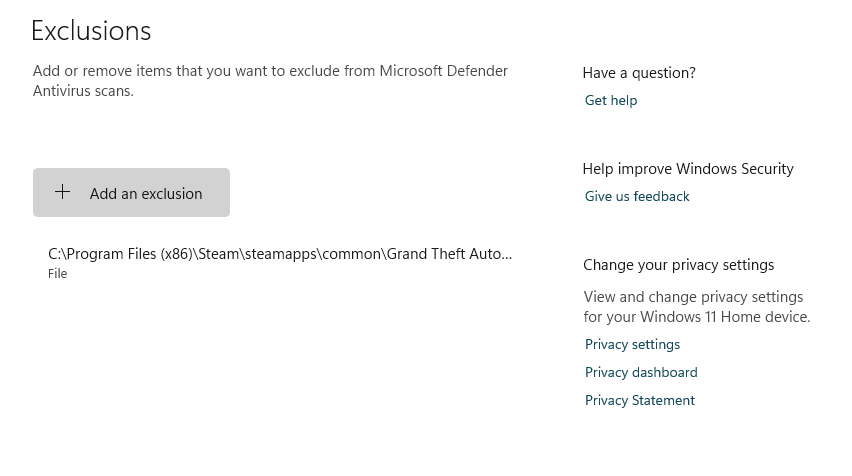Image resolution: width=852 pixels, height=476 pixels.
Task: Click the "Change your privacy settings" heading
Action: 679,265
